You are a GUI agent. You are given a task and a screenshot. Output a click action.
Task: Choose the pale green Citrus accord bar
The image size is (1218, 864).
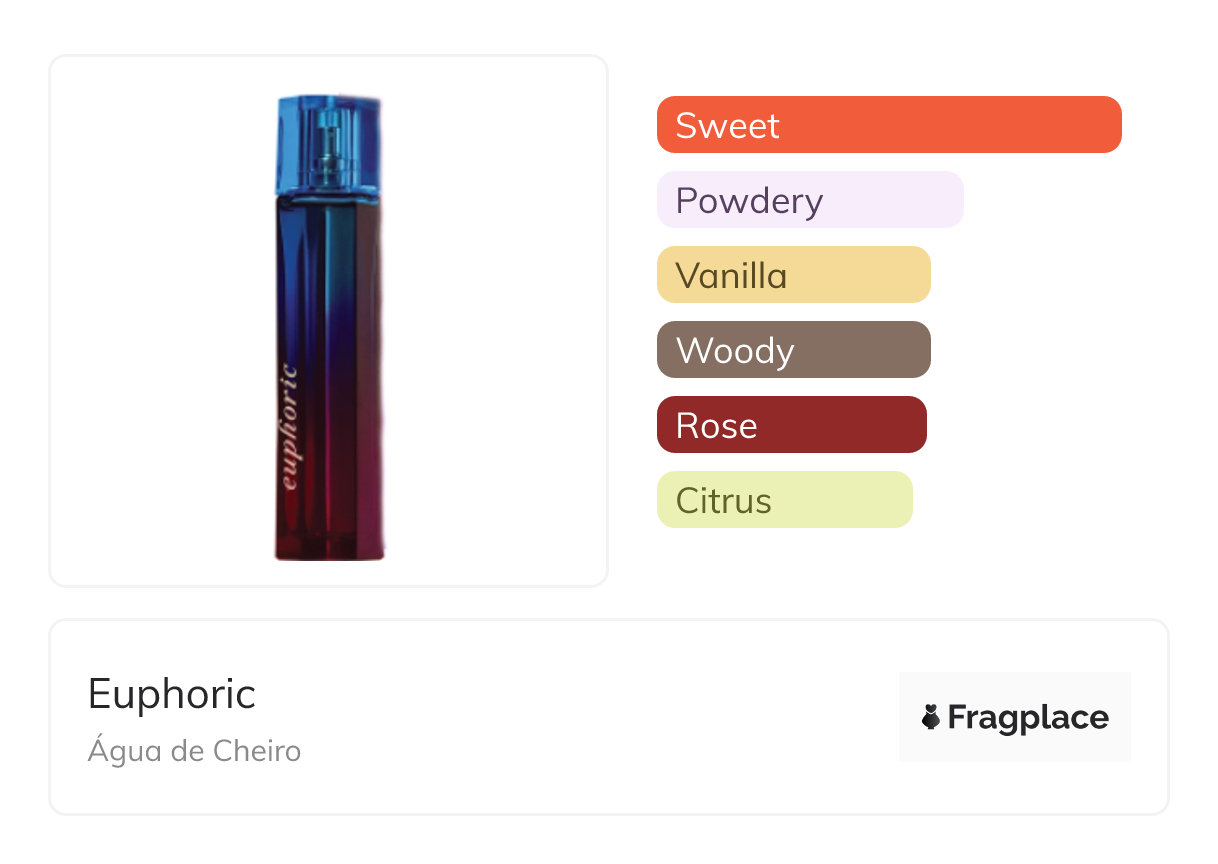784,500
